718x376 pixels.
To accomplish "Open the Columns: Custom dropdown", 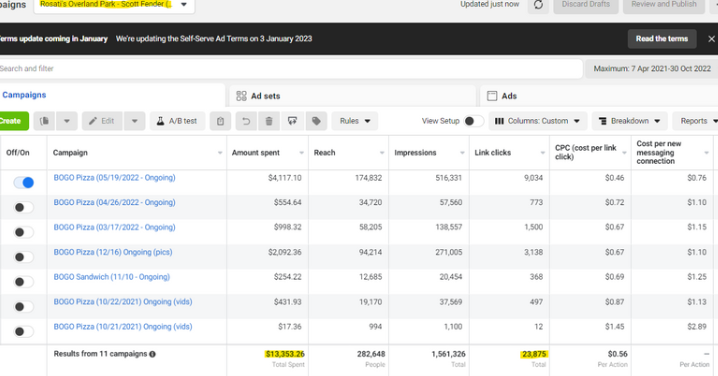I will (538, 121).
